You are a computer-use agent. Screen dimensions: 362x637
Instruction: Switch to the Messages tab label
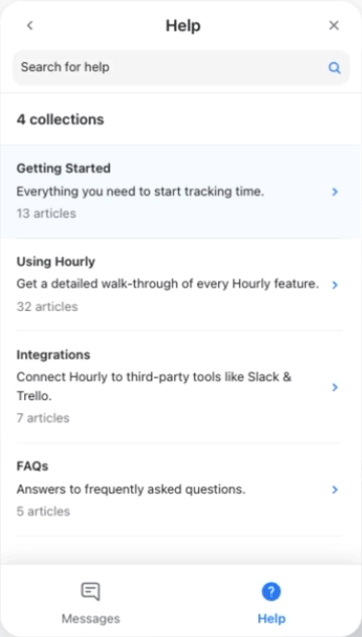point(91,619)
